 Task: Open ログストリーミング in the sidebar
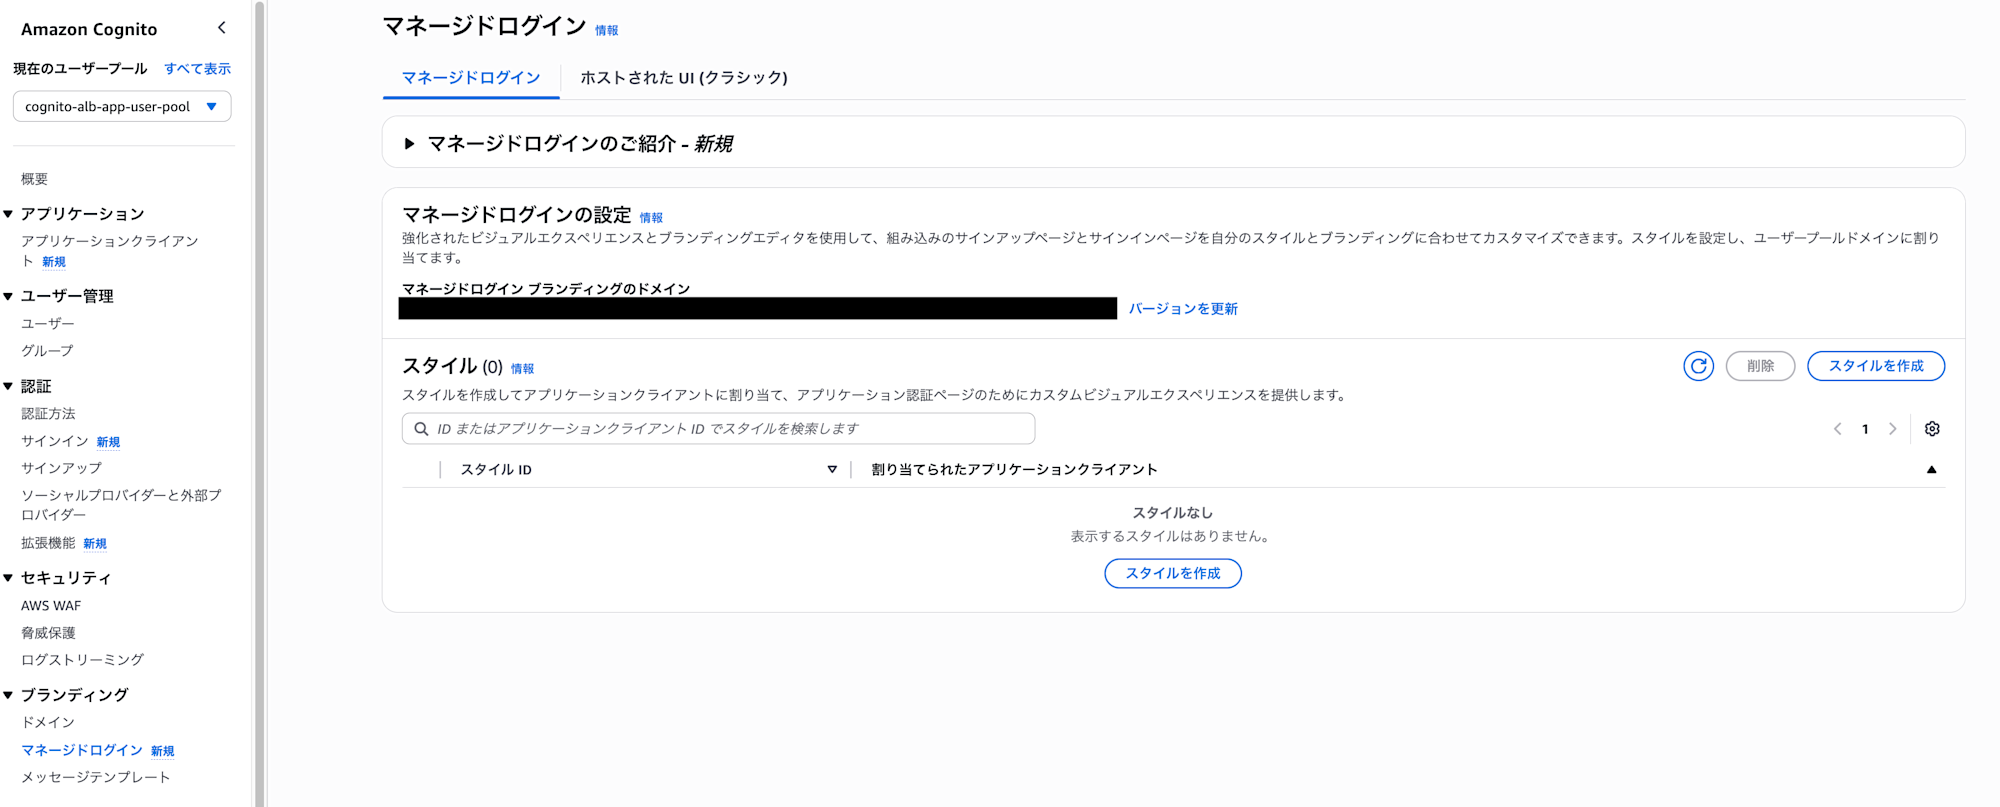pos(83,660)
